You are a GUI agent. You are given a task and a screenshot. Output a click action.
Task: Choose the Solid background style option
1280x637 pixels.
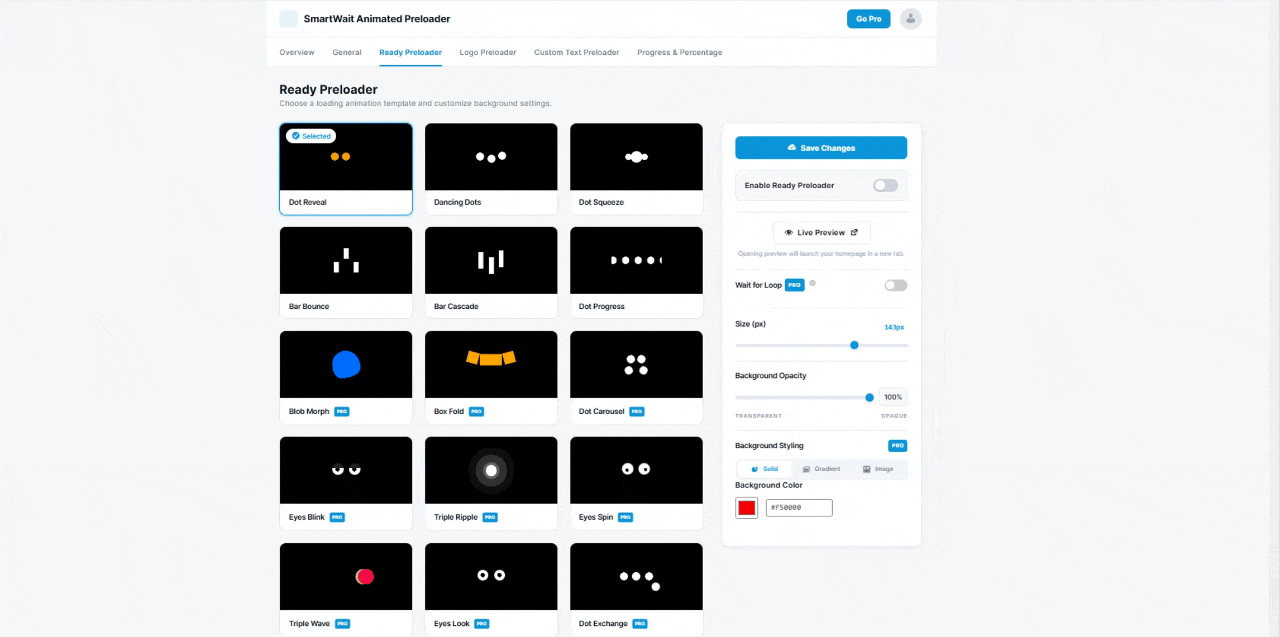click(x=764, y=469)
